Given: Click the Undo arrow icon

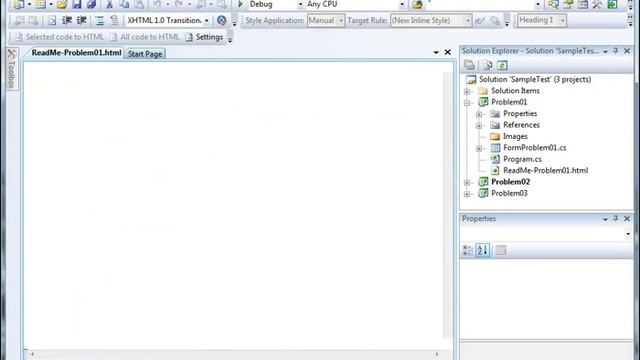Looking at the screenshot, I should [x=158, y=4].
